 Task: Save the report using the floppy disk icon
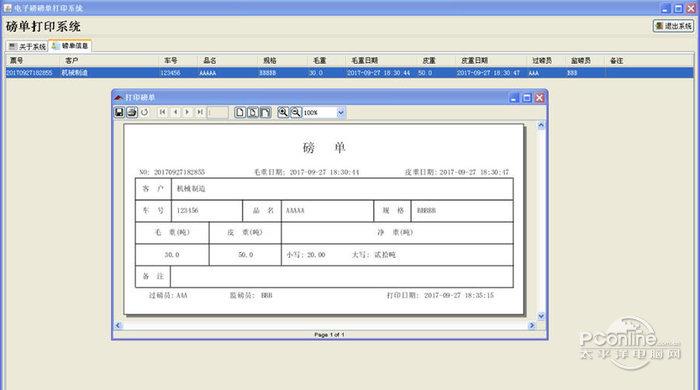[x=119, y=112]
